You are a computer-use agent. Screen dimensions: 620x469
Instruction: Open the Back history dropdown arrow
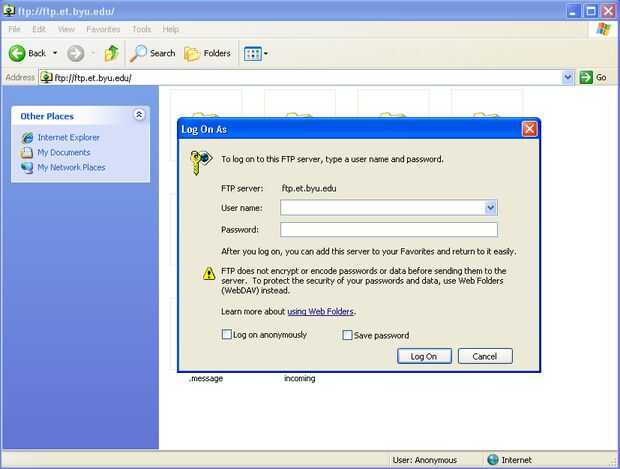55,53
